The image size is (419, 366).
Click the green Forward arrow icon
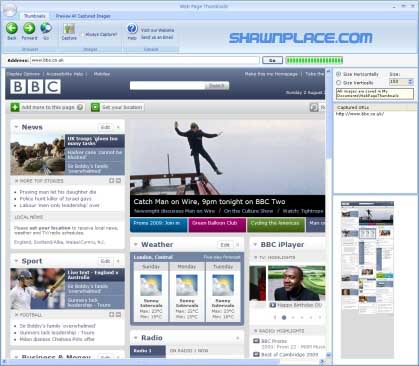point(29,28)
